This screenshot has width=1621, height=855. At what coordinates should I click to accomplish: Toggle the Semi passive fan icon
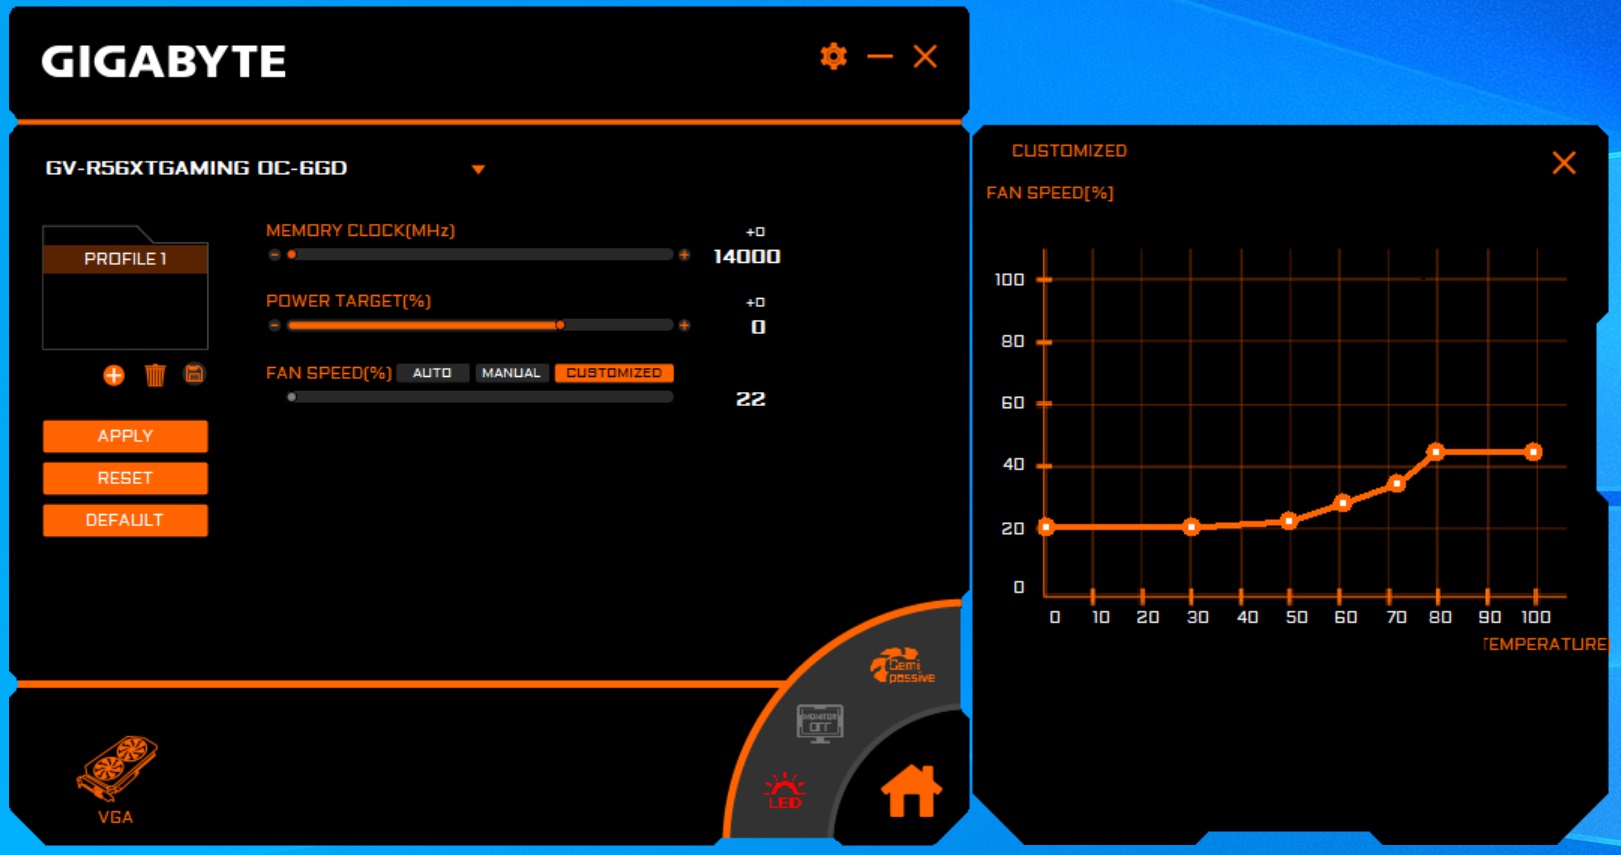pos(902,667)
